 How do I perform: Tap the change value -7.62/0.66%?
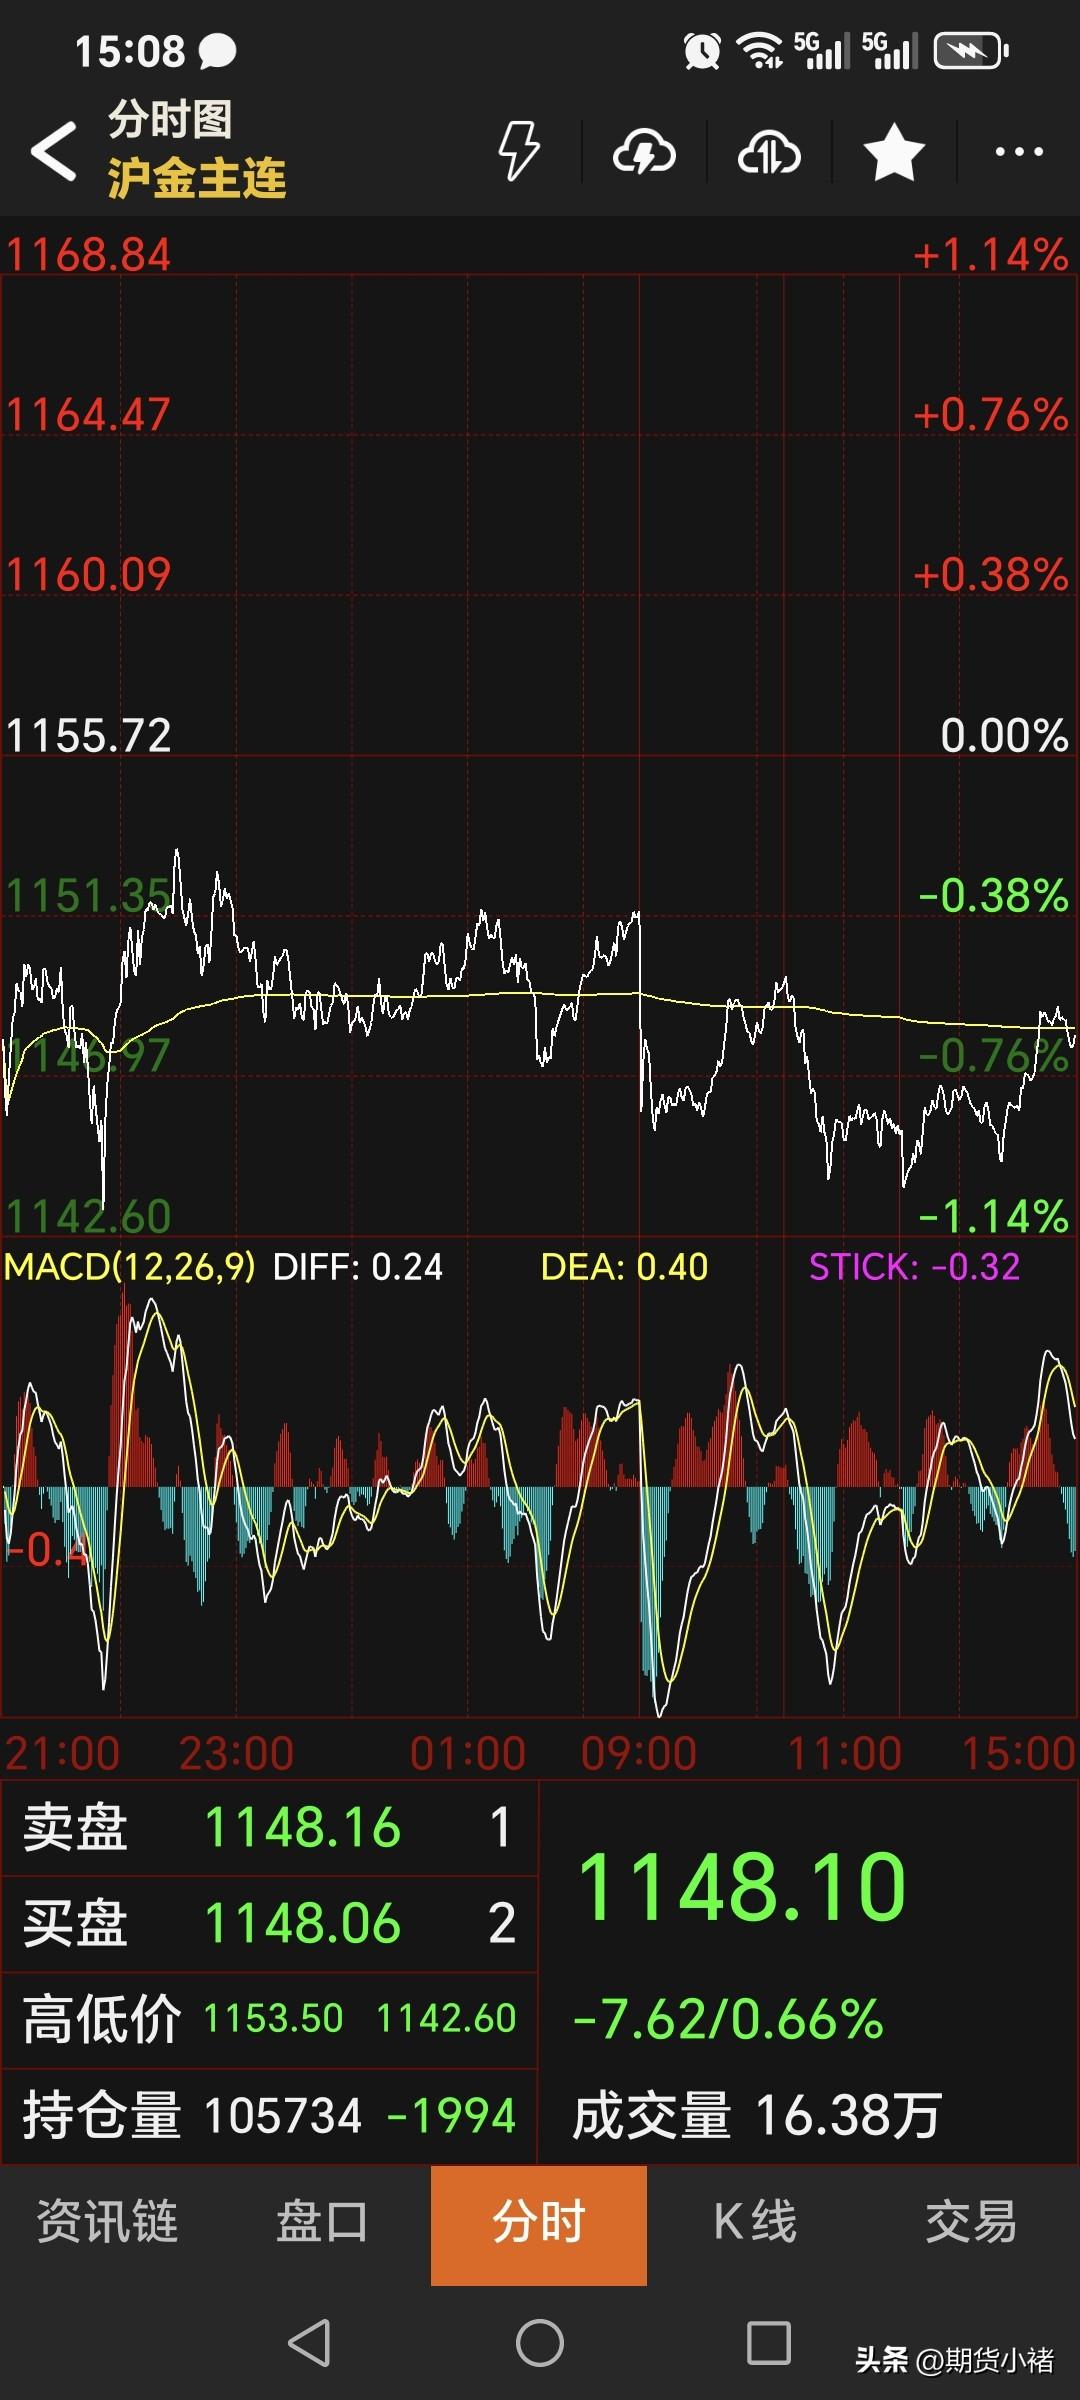tap(728, 2018)
